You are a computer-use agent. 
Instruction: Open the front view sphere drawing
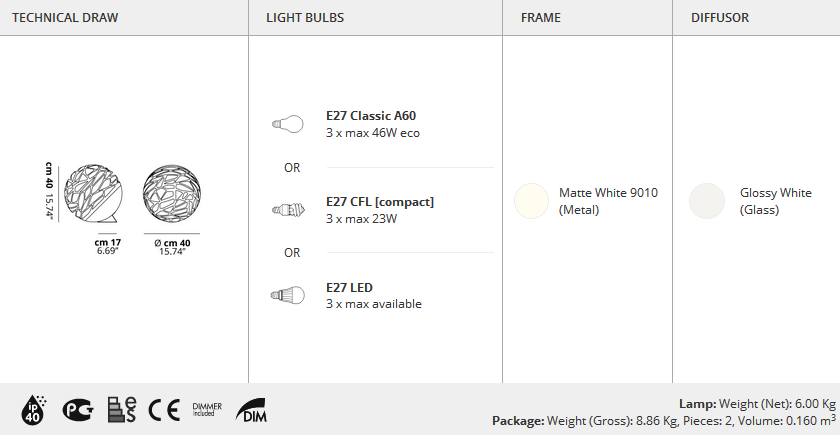tap(171, 193)
